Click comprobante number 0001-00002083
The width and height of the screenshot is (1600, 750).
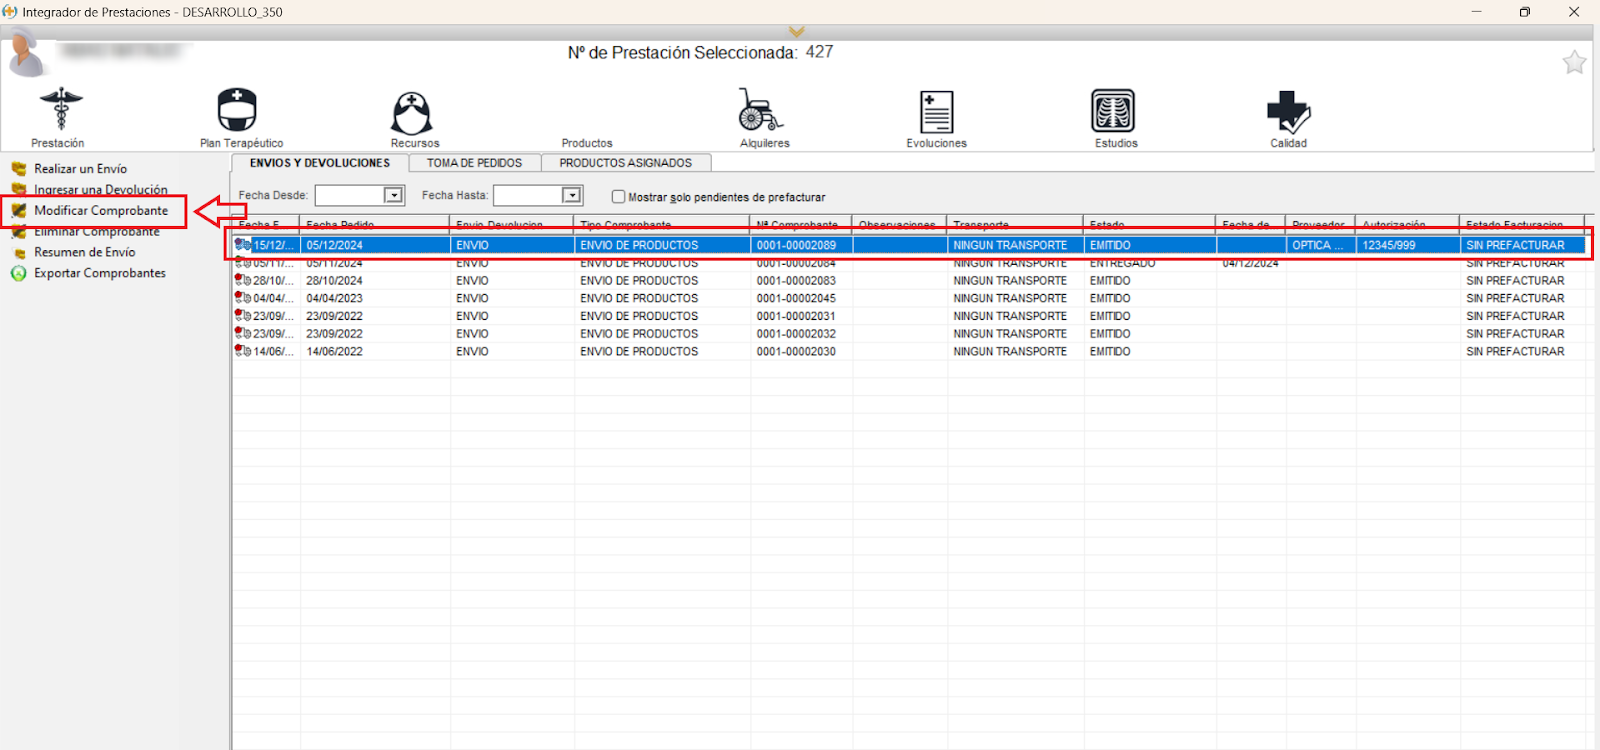coord(796,281)
